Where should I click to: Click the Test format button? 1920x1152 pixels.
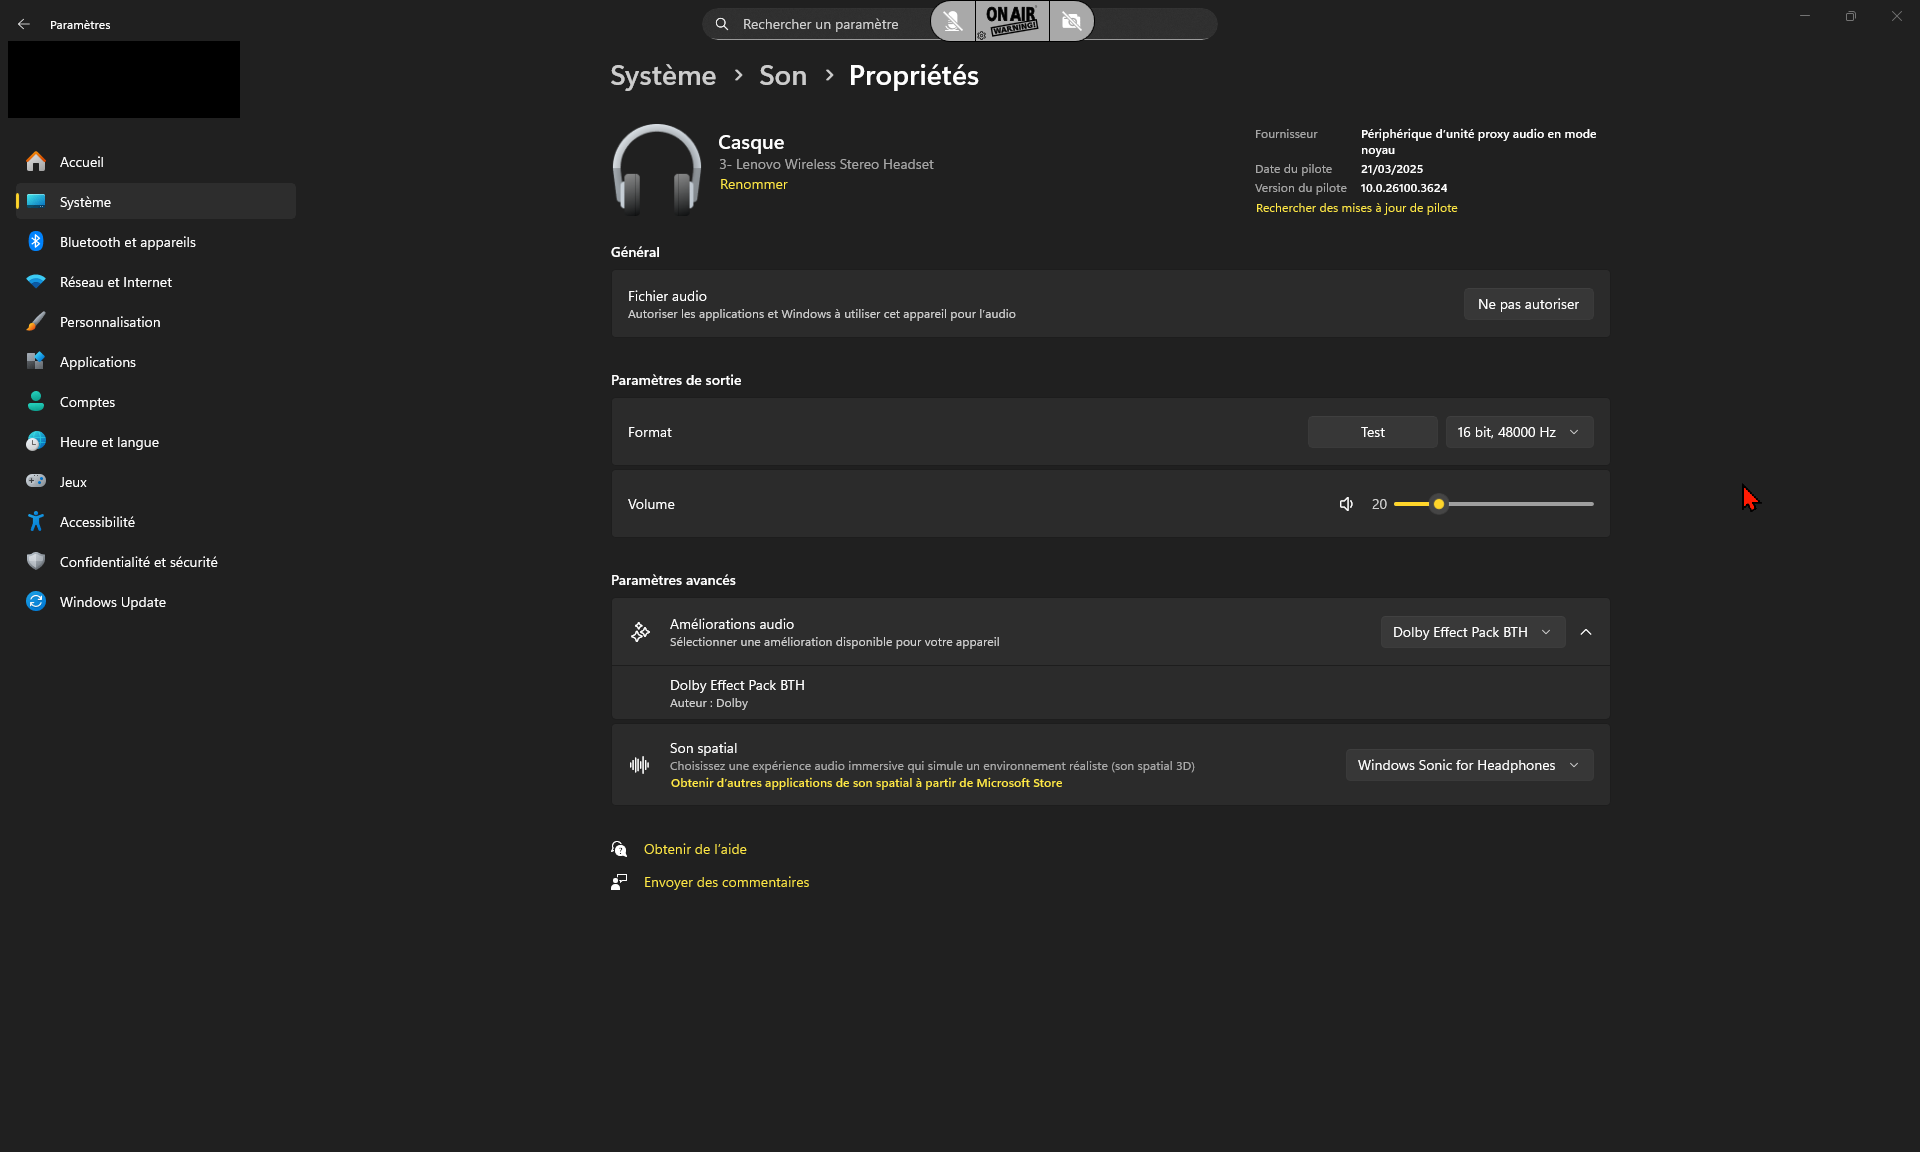1372,432
